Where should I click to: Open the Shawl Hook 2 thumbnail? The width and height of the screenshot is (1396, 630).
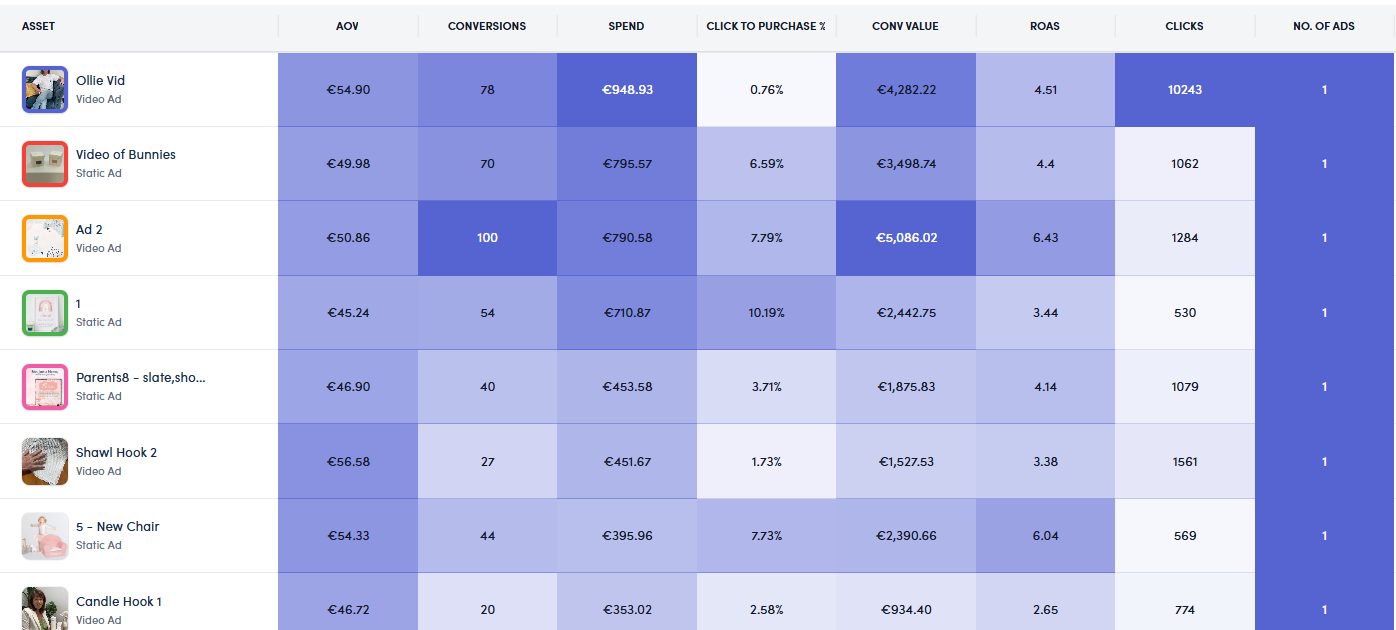45,461
